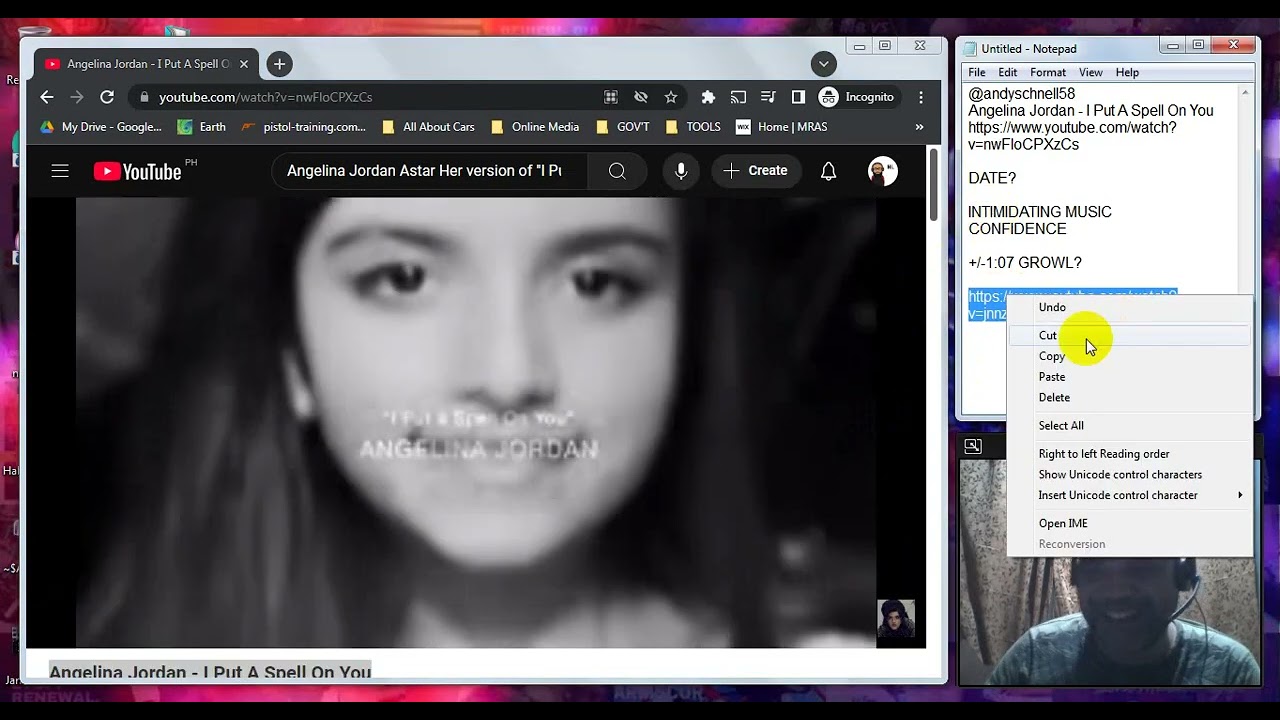Open the tab search dropdown arrow
Viewport: 1280px width, 720px height.
(823, 64)
